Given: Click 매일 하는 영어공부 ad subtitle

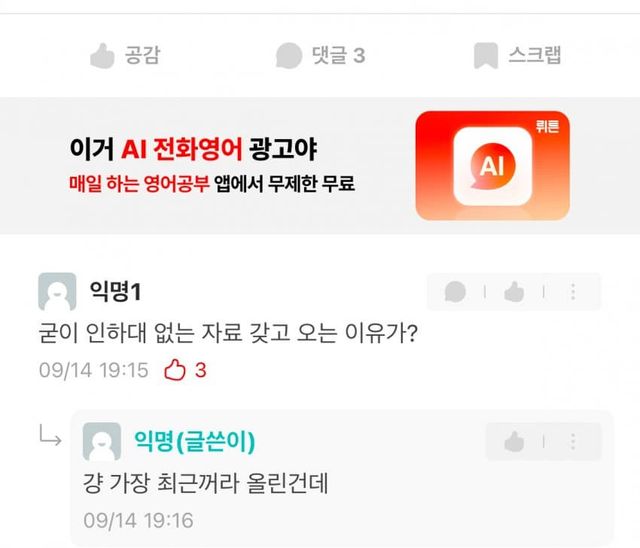Looking at the screenshot, I should coord(139,184).
